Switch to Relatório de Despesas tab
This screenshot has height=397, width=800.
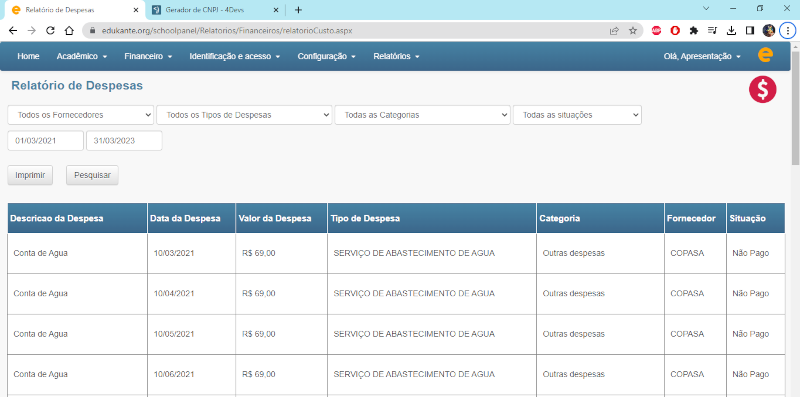[x=74, y=10]
